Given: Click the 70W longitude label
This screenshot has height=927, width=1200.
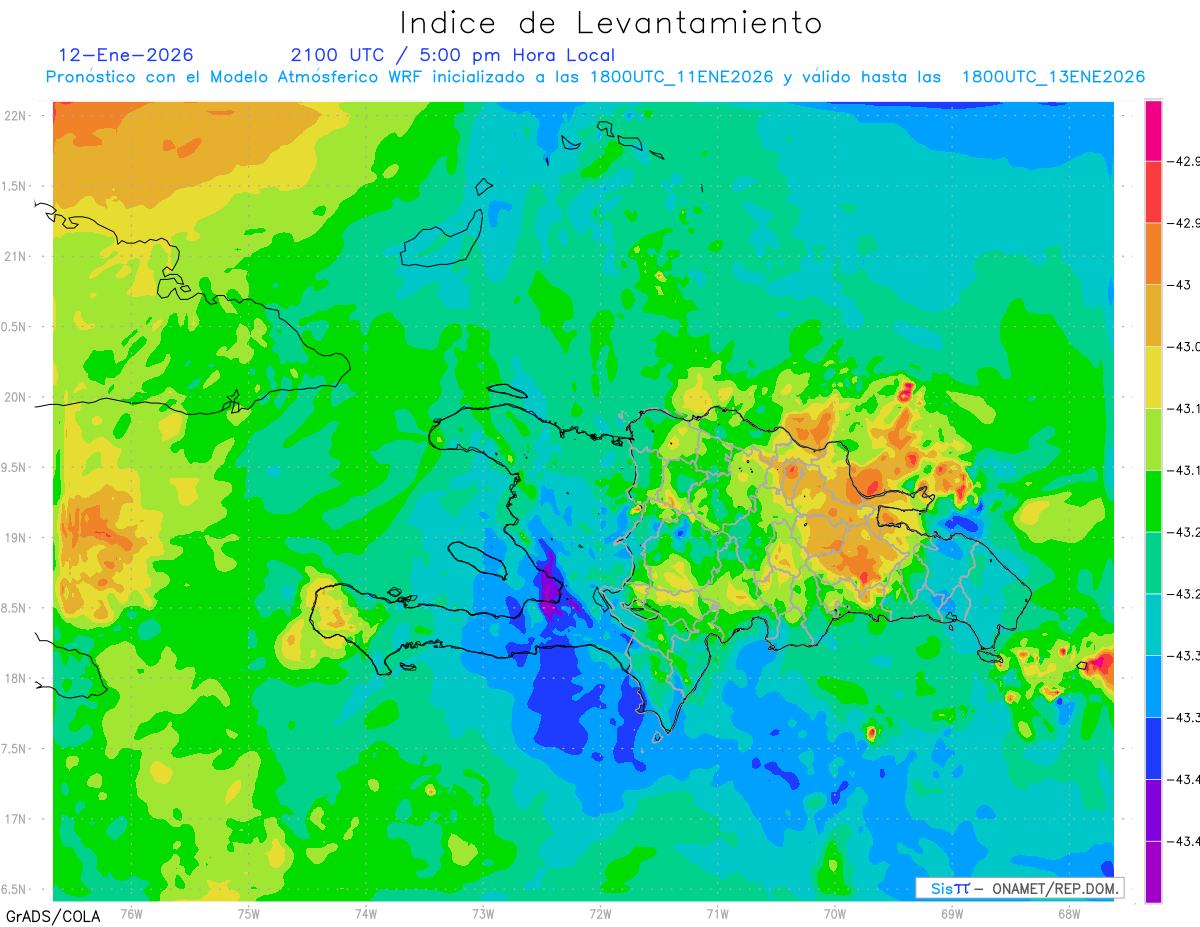Looking at the screenshot, I should (x=835, y=913).
